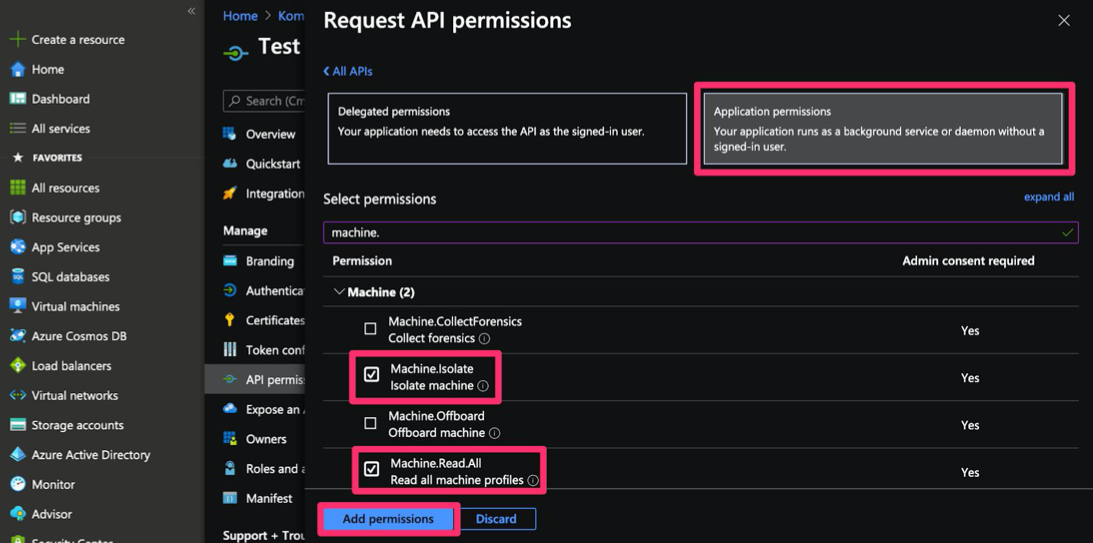1093x543 pixels.
Task: Click the Create a resource plus icon
Action: (x=18, y=40)
